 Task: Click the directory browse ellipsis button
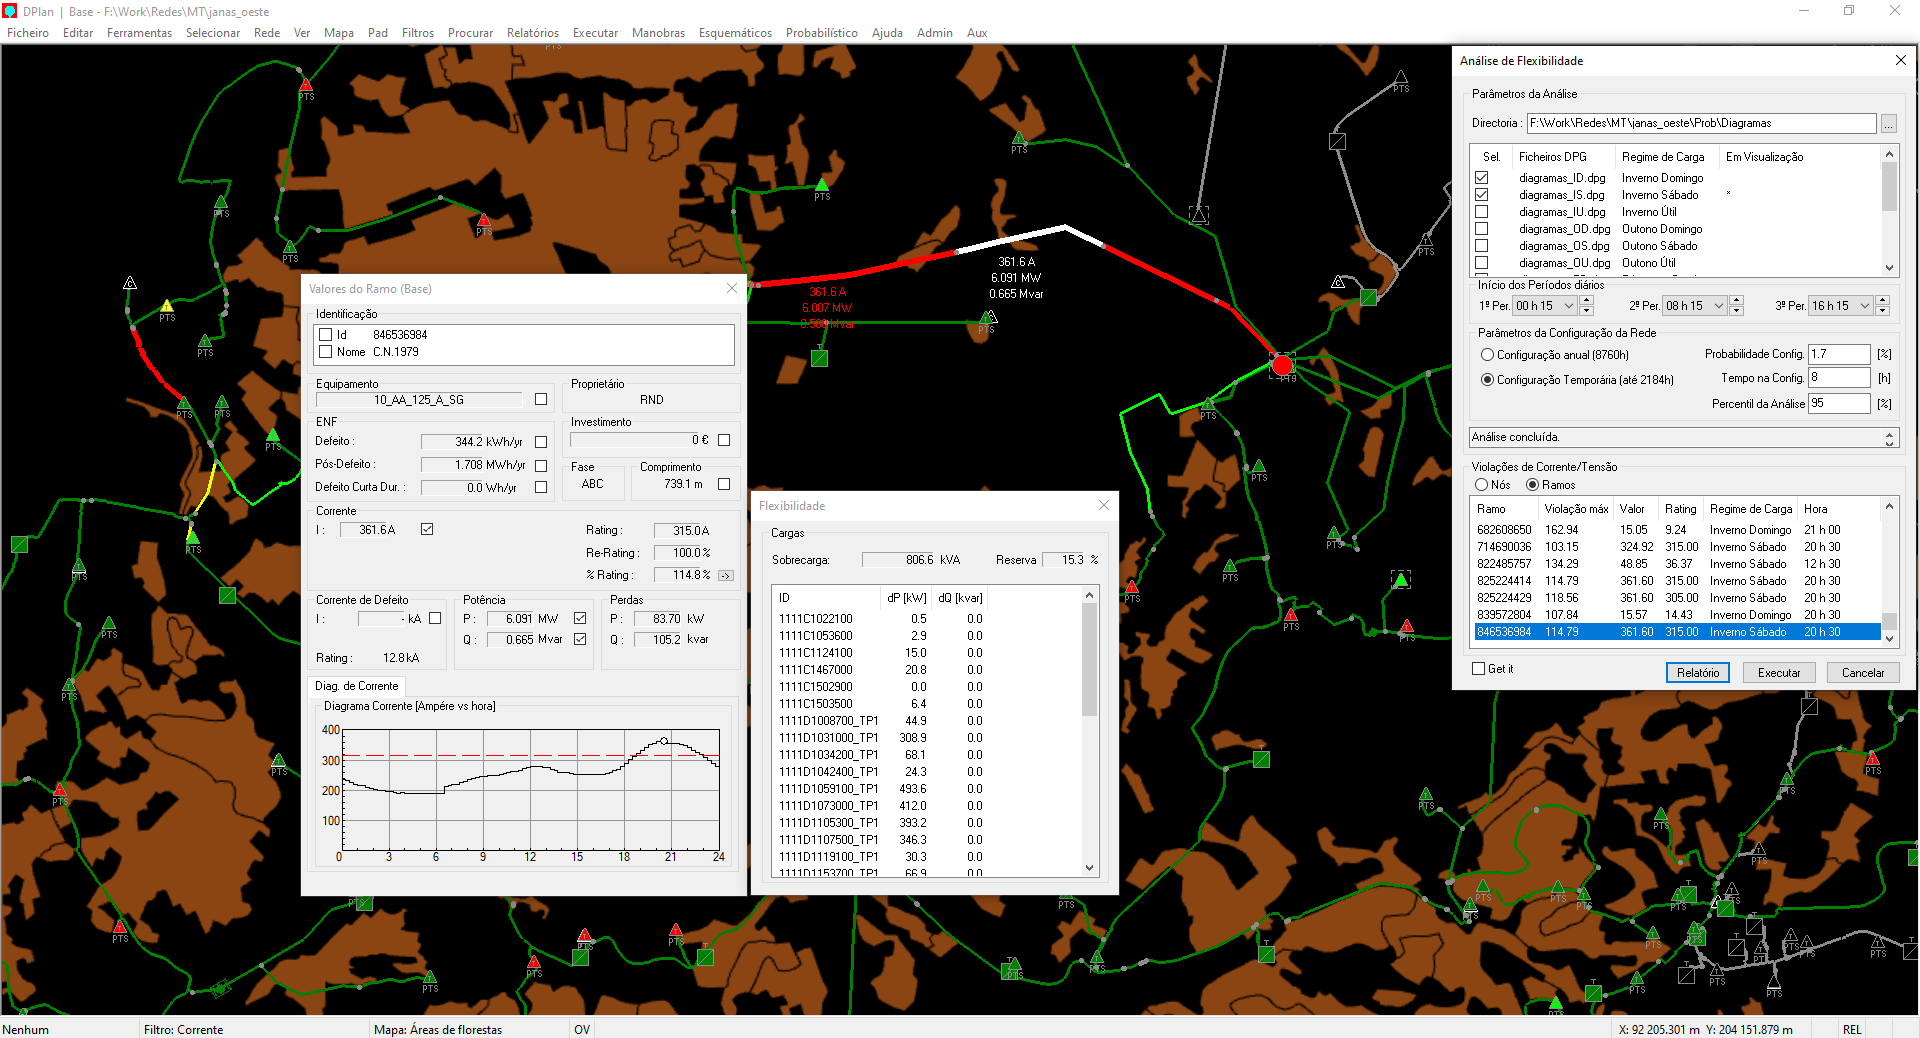pyautogui.click(x=1888, y=124)
